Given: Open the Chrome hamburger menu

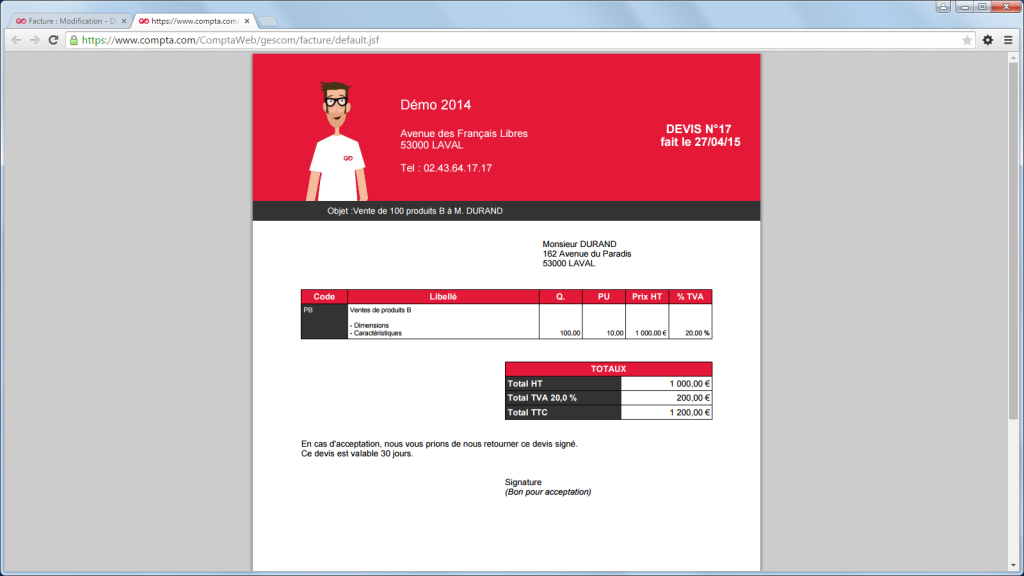Looking at the screenshot, I should [1008, 40].
